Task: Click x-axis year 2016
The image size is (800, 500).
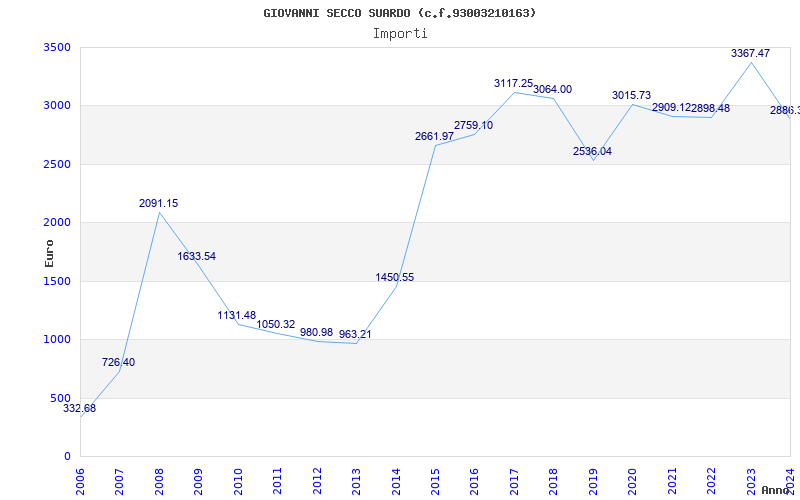Action: [x=474, y=482]
